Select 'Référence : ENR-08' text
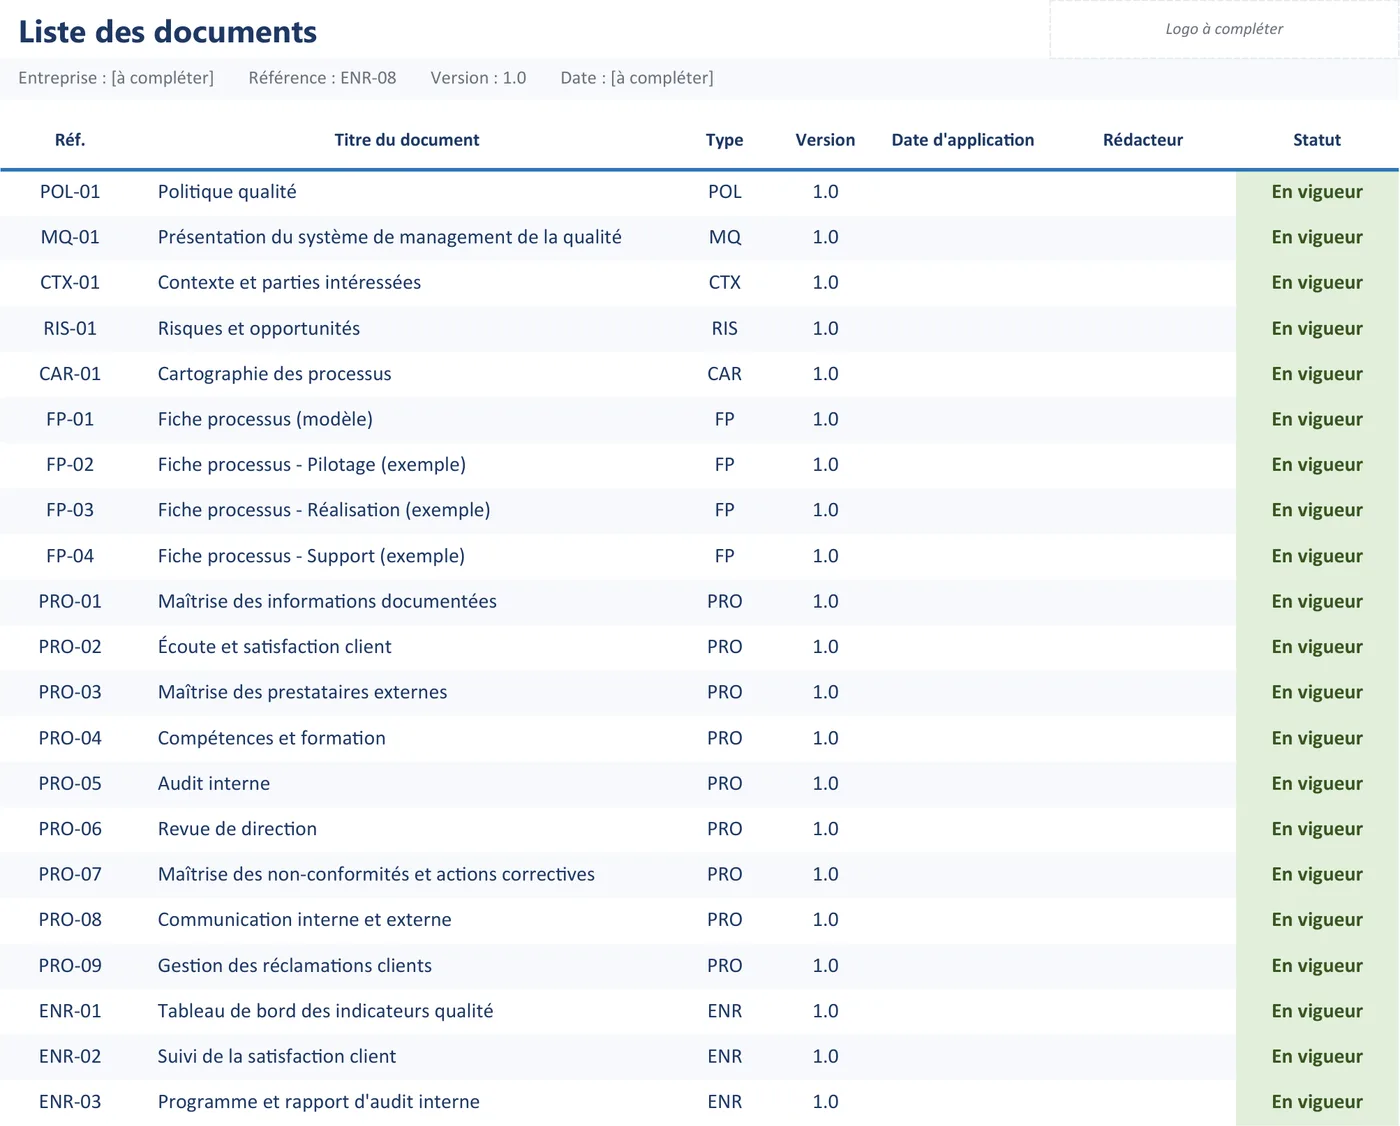Screen dimensions: 1400x1126 coord(322,78)
